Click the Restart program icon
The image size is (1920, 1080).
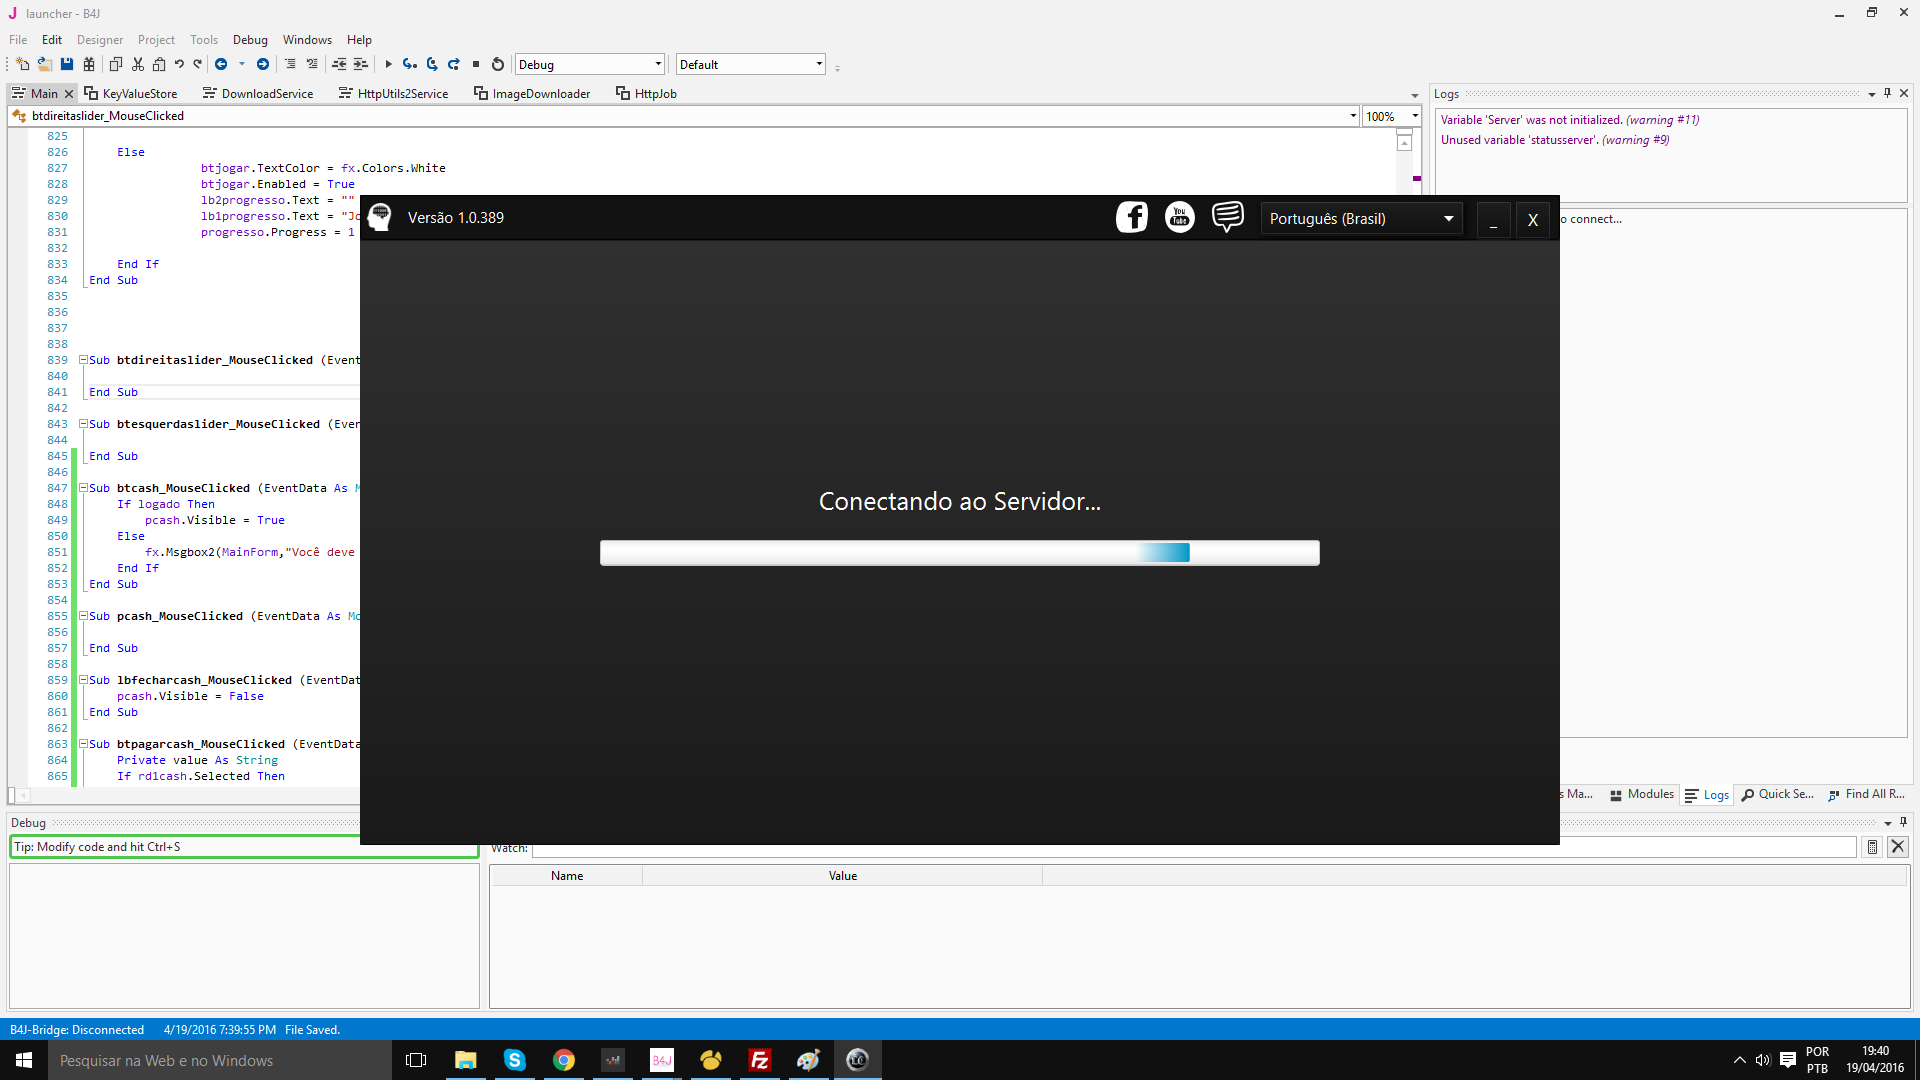coord(498,64)
